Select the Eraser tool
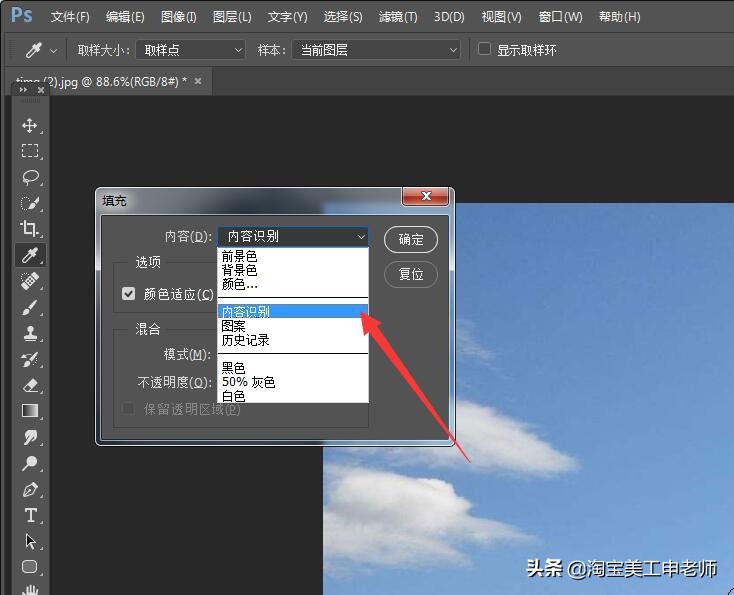Image resolution: width=734 pixels, height=595 pixels. [30, 385]
